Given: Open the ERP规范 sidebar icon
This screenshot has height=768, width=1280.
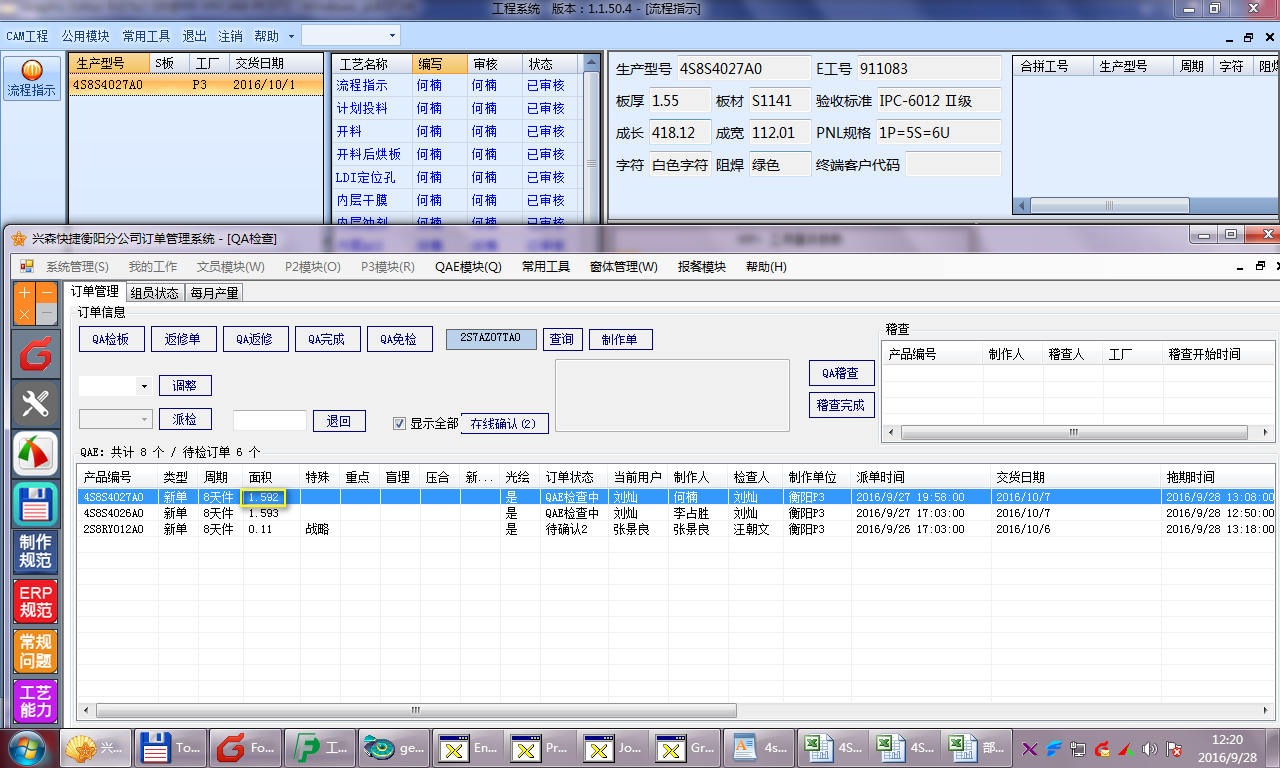Looking at the screenshot, I should (35, 602).
